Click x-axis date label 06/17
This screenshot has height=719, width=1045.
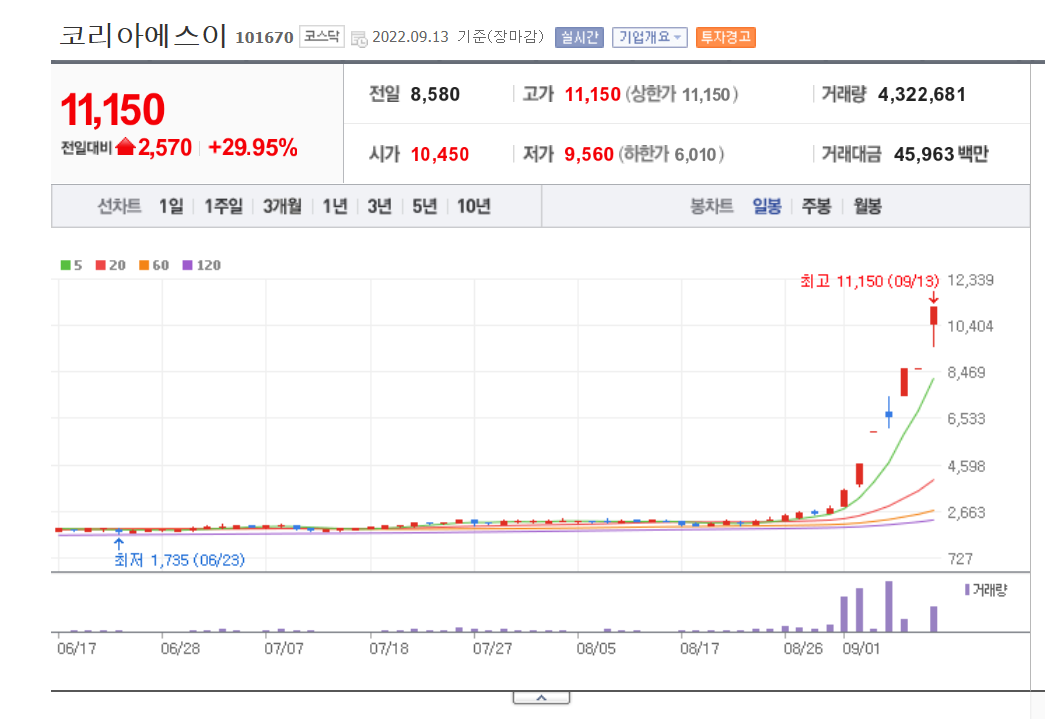77,648
